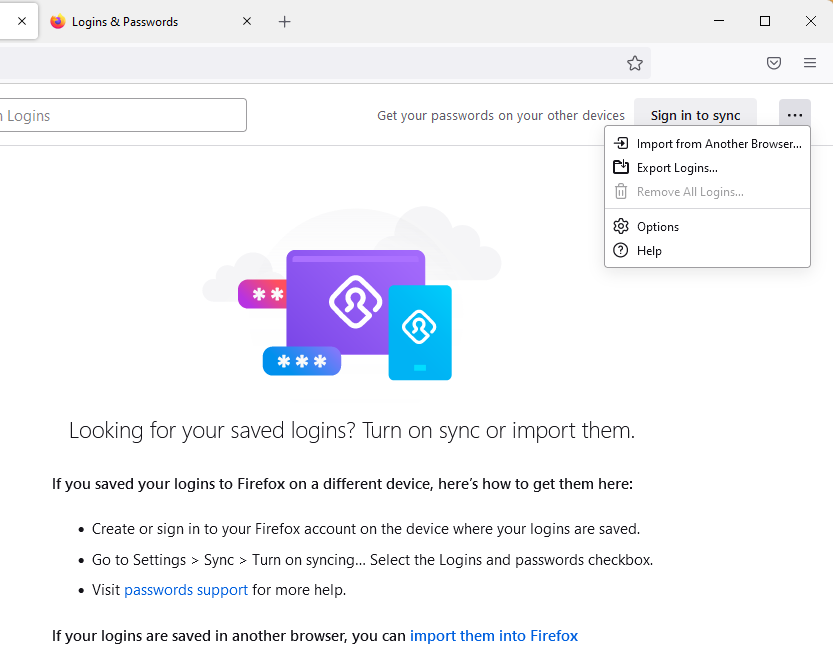Choose Export Logins from the menu

point(676,168)
